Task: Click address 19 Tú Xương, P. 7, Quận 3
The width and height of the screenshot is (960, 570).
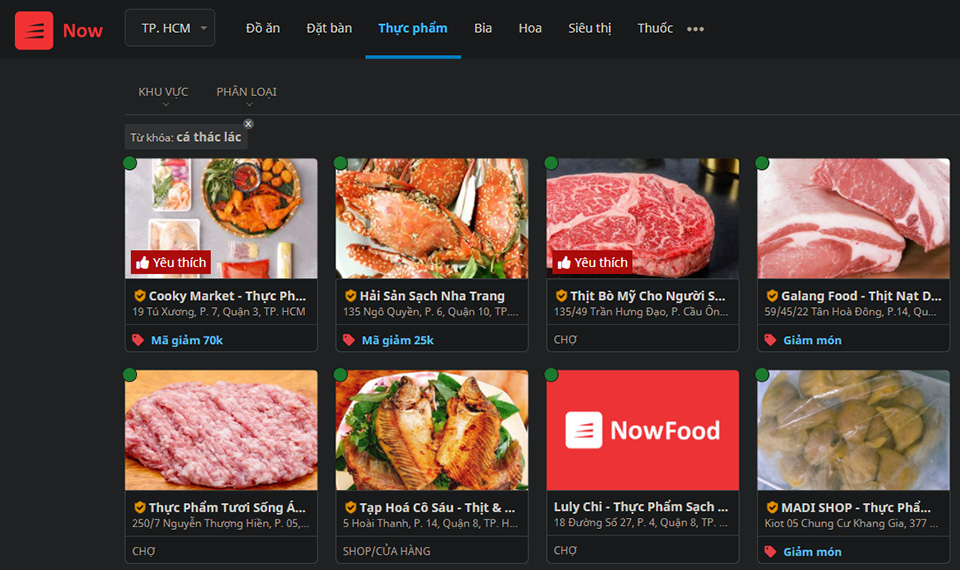Action: point(219,312)
